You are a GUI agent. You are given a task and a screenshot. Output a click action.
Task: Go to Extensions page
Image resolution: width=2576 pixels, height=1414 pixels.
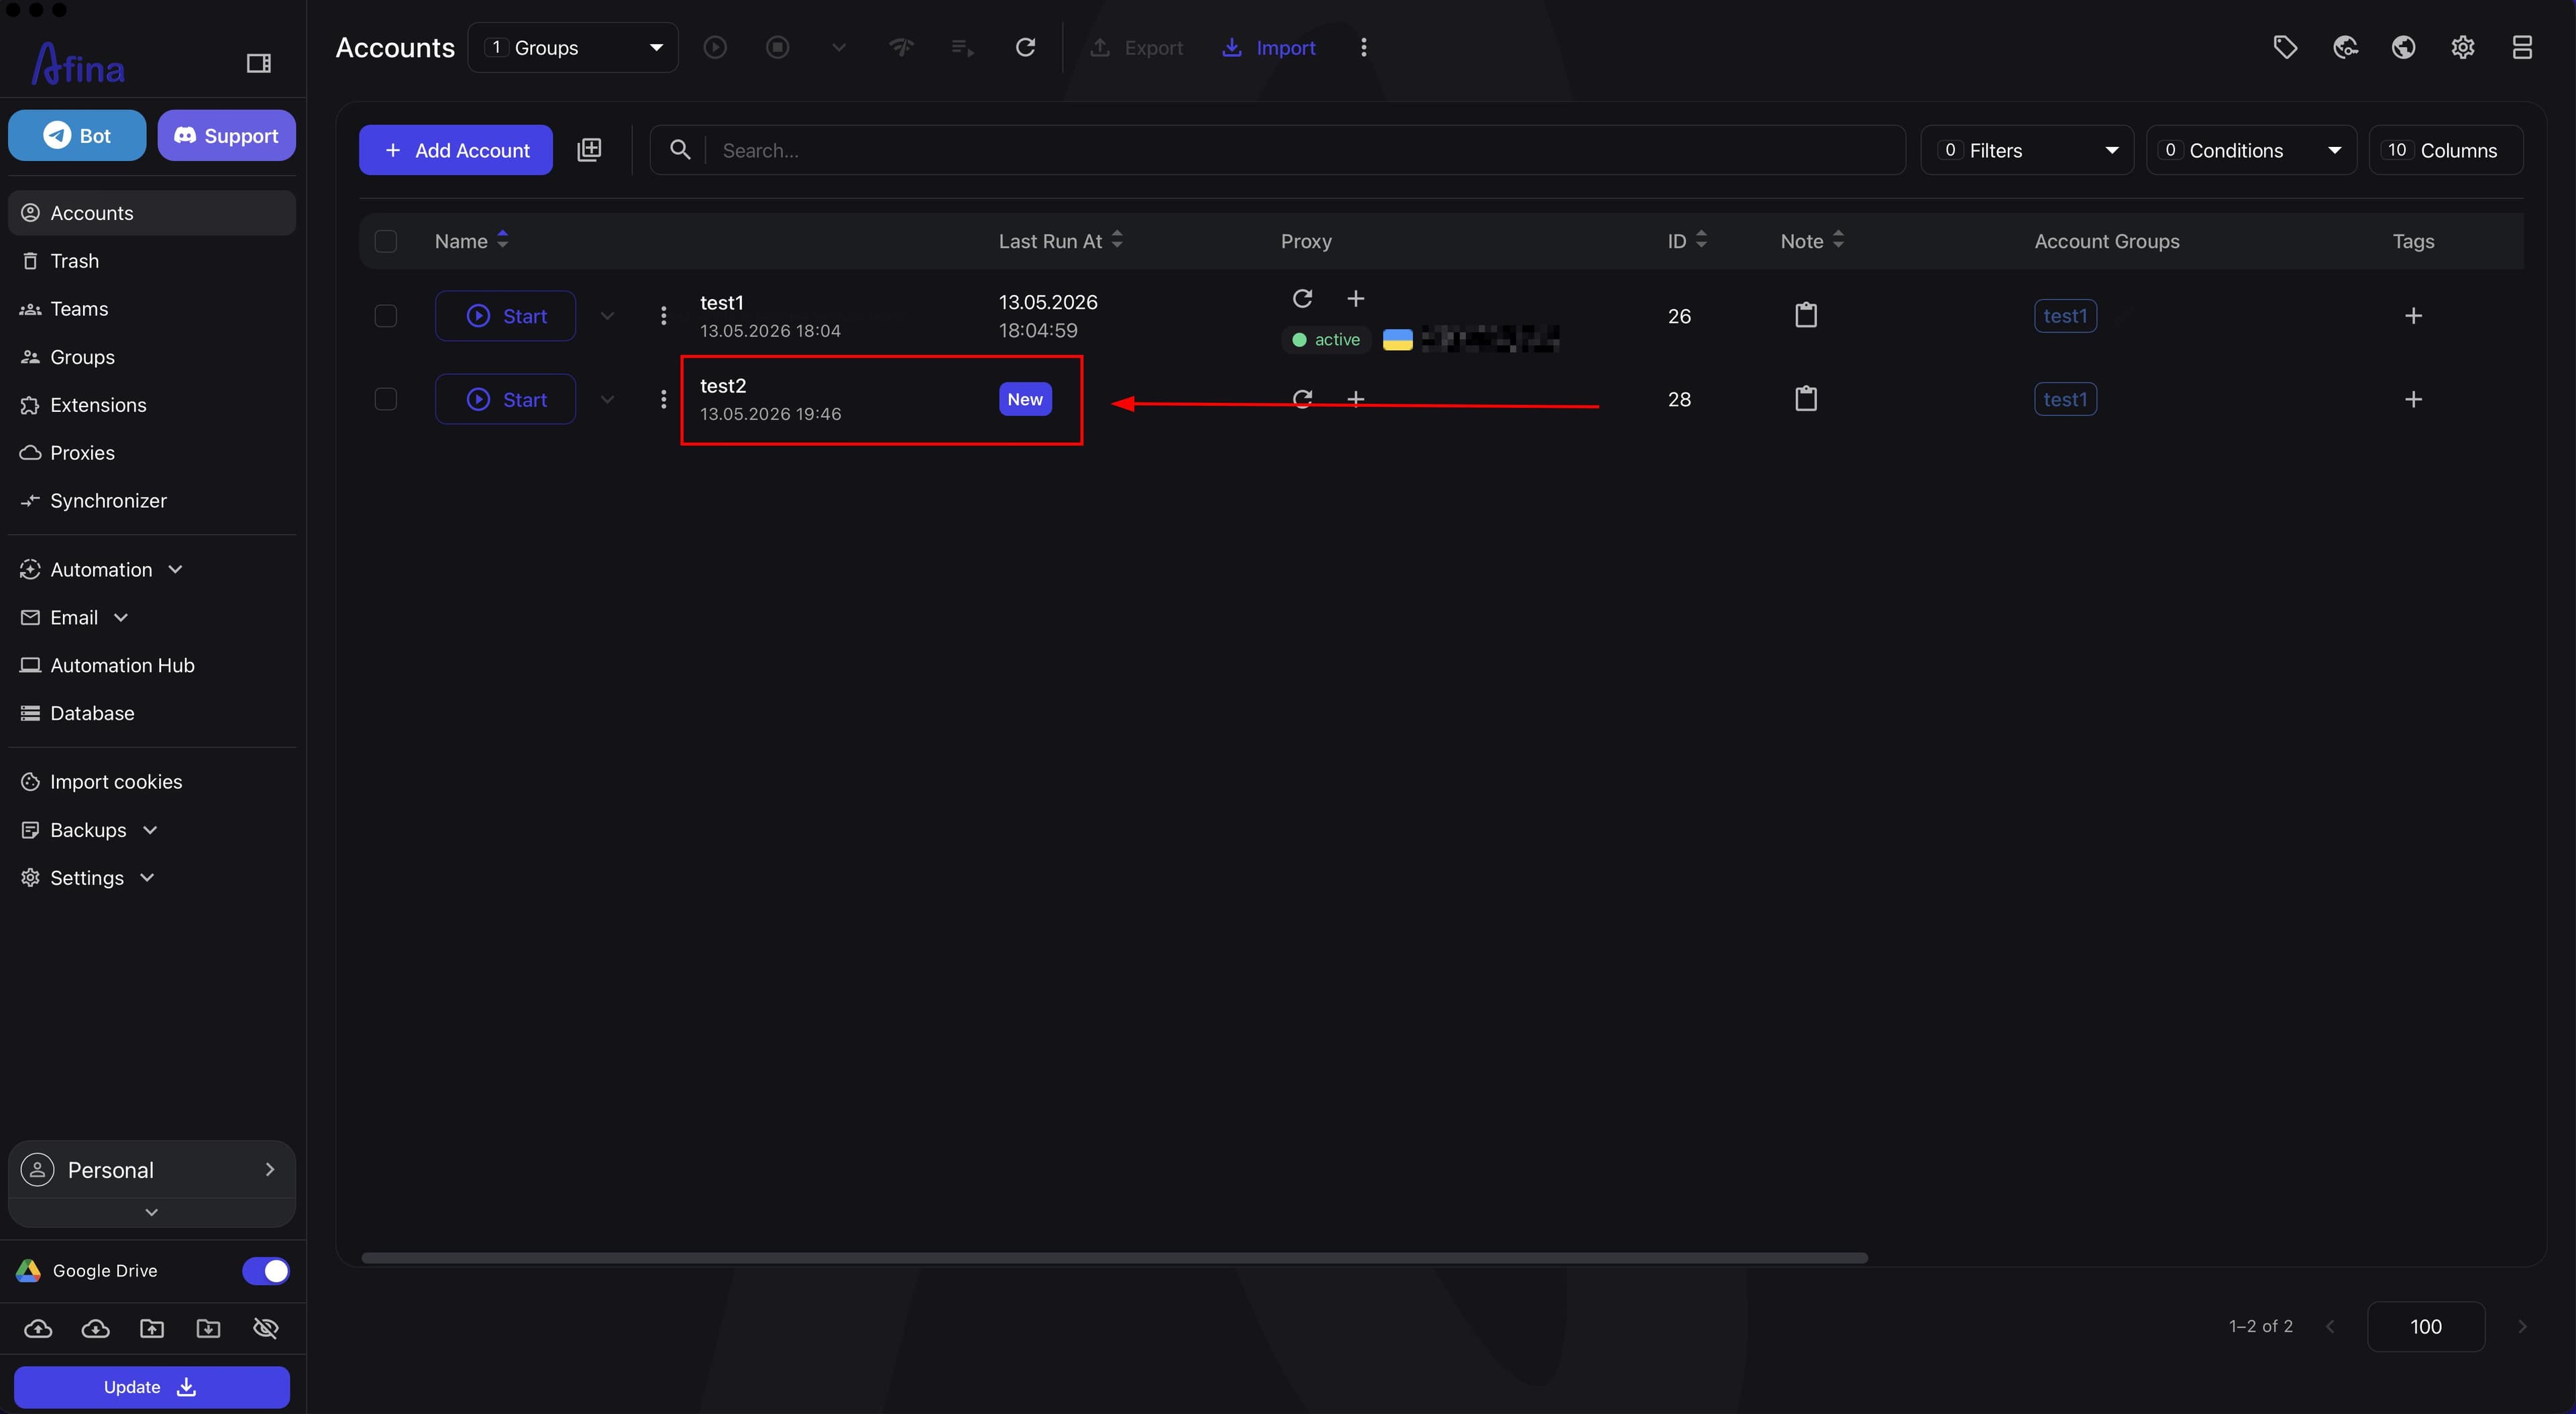pyautogui.click(x=151, y=405)
